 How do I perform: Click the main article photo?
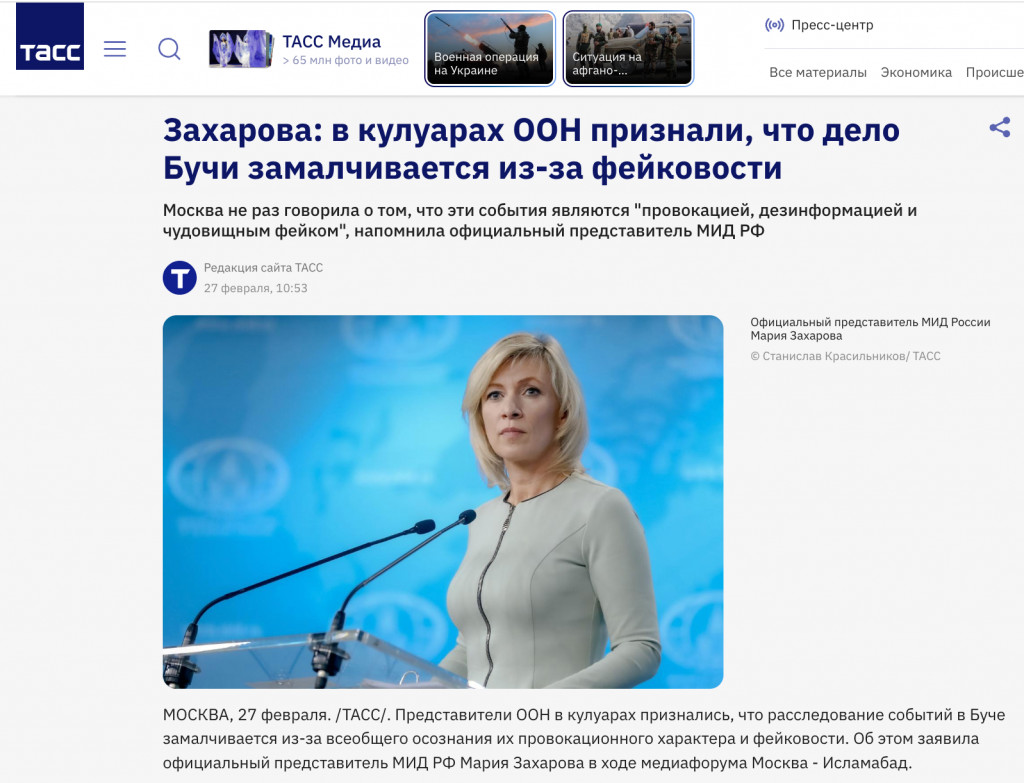click(x=443, y=502)
